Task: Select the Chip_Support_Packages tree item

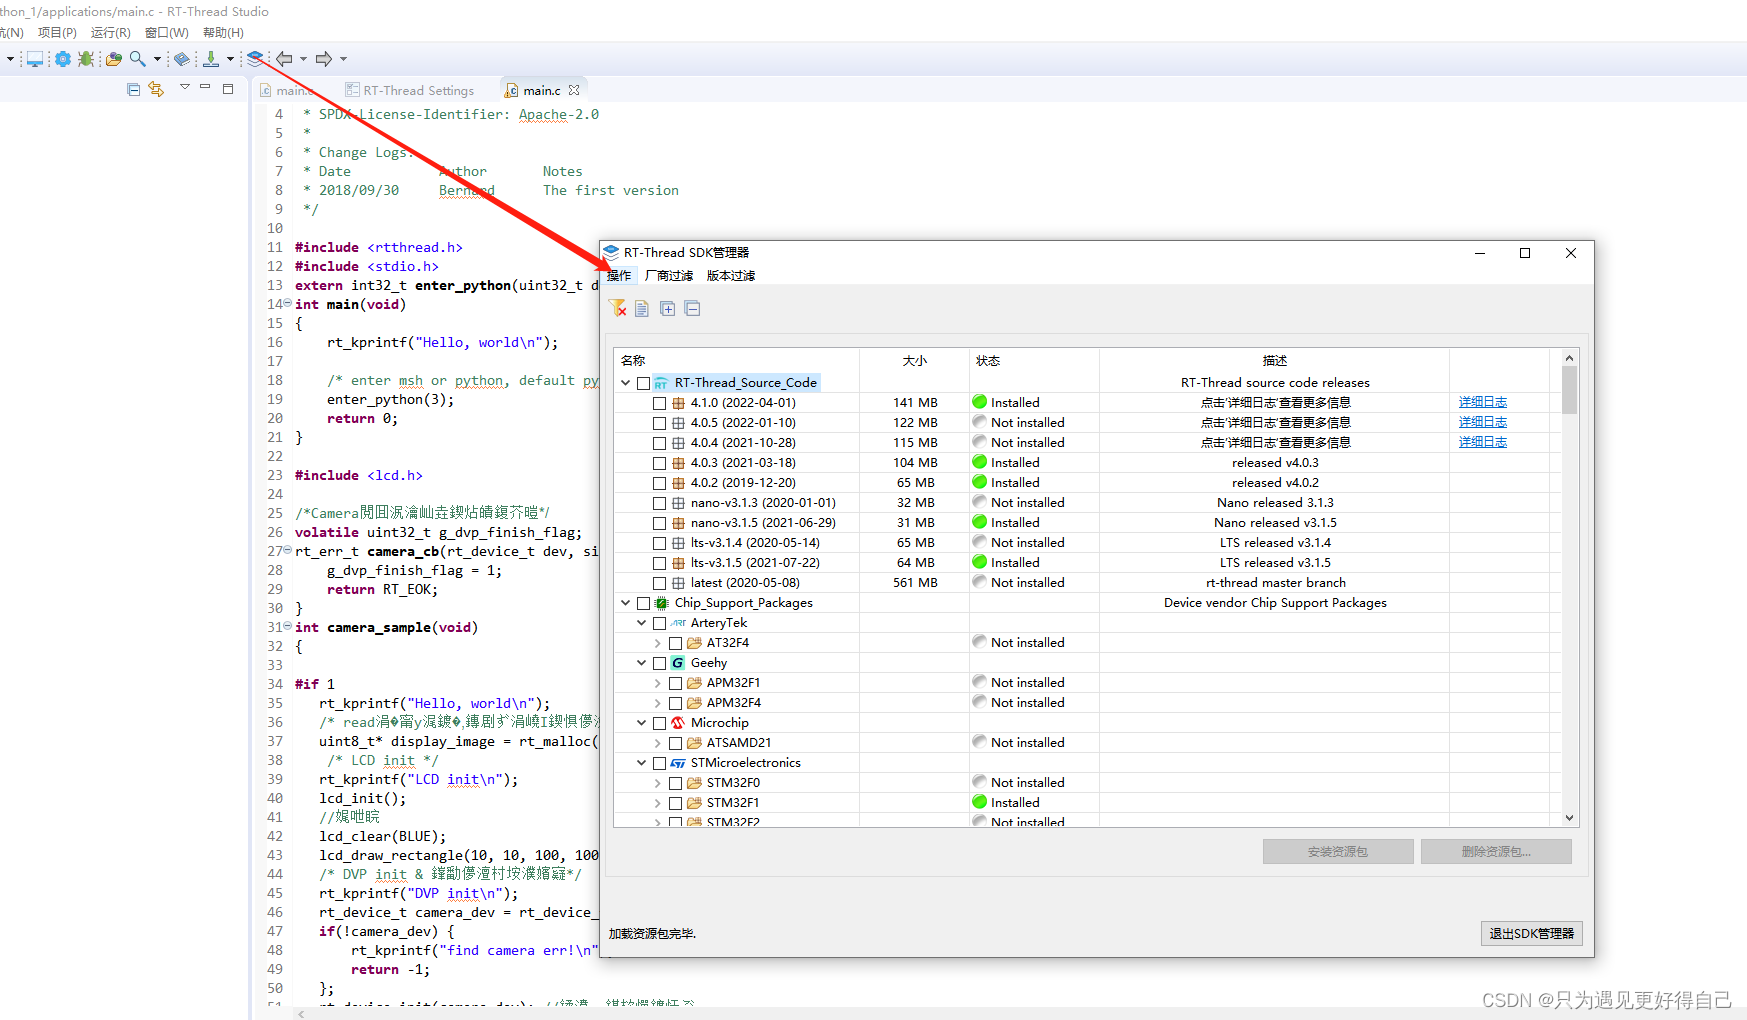Action: (743, 602)
